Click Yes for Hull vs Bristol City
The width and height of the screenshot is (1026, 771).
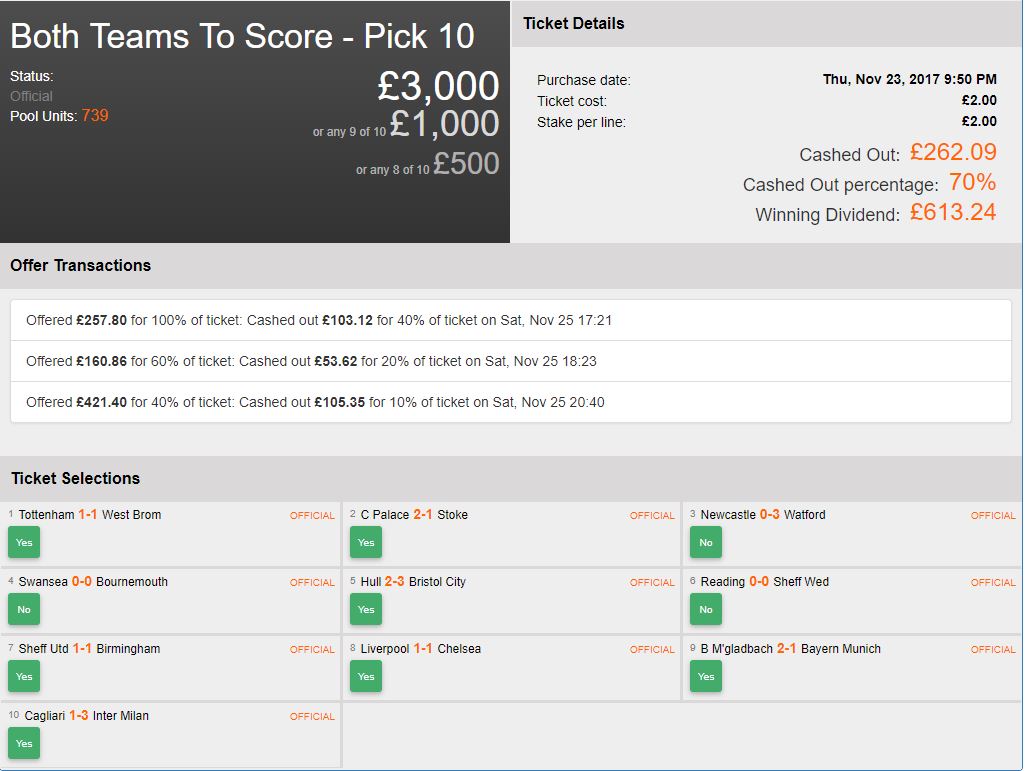coord(366,609)
